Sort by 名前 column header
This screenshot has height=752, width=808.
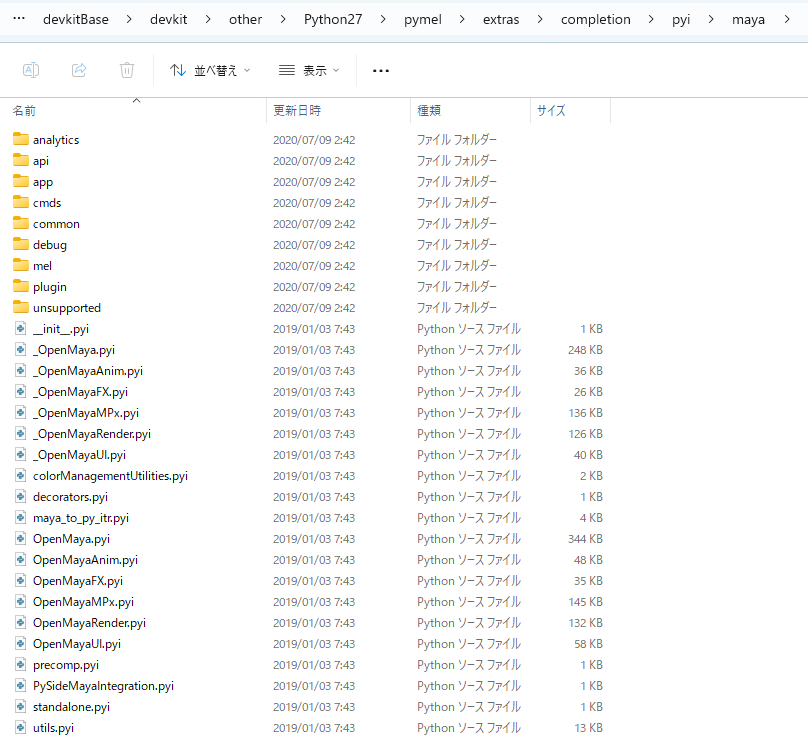(x=24, y=111)
